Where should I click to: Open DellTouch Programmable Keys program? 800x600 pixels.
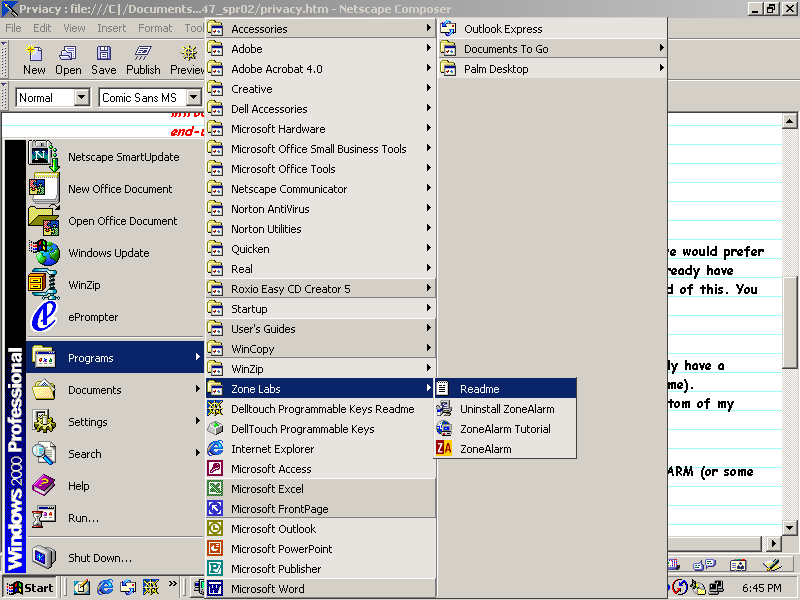321,429
